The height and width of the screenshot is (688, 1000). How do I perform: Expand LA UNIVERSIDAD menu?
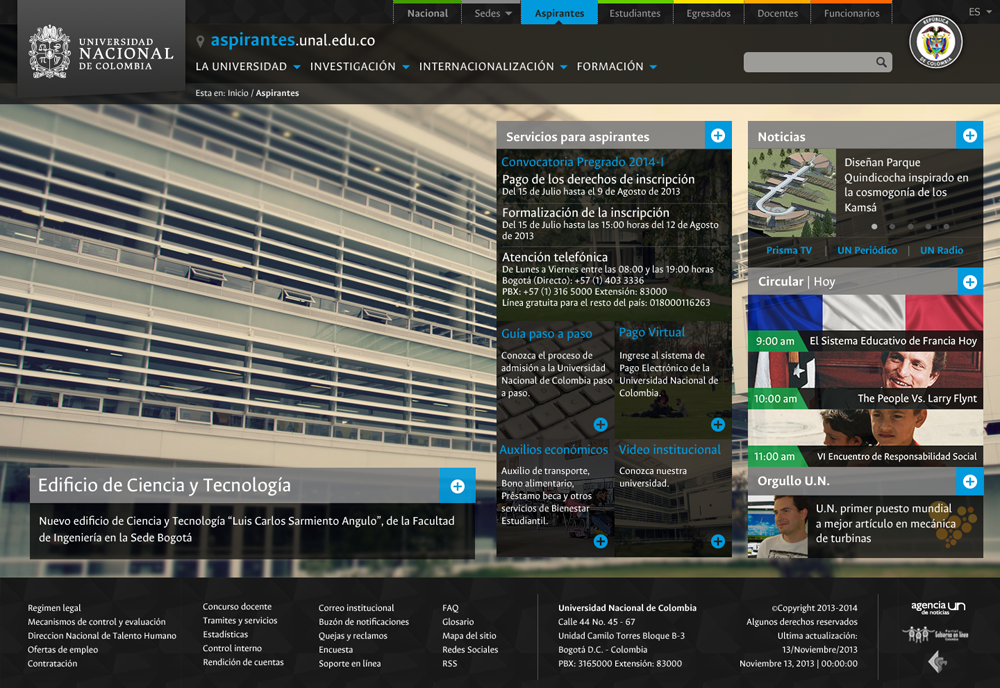pos(248,67)
